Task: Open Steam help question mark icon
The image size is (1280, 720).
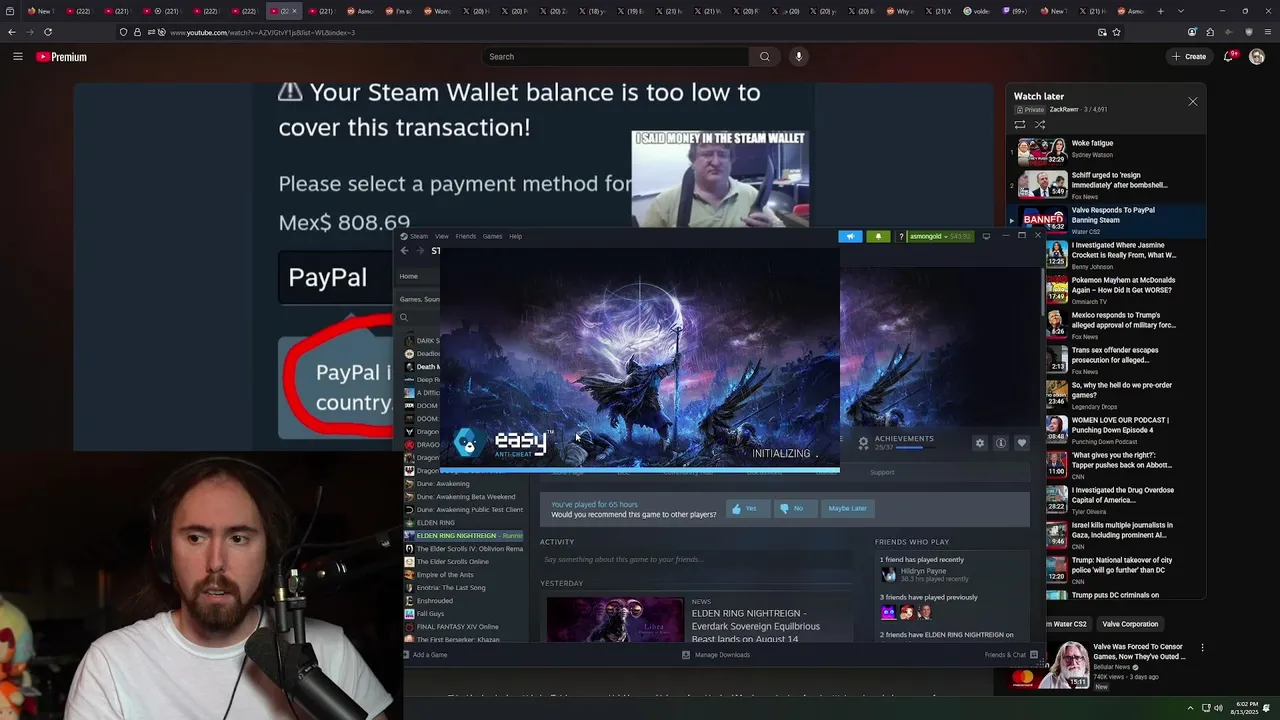Action: (901, 237)
